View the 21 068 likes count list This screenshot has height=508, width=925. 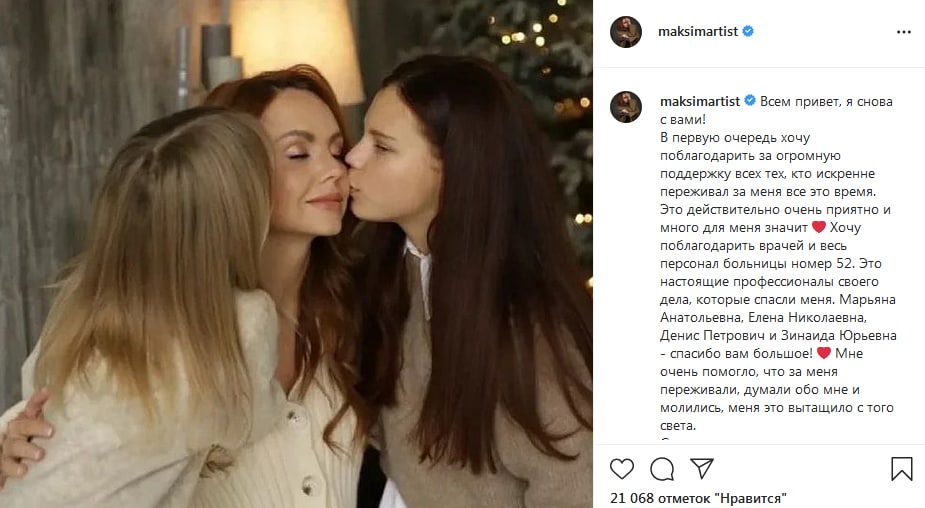(x=698, y=499)
